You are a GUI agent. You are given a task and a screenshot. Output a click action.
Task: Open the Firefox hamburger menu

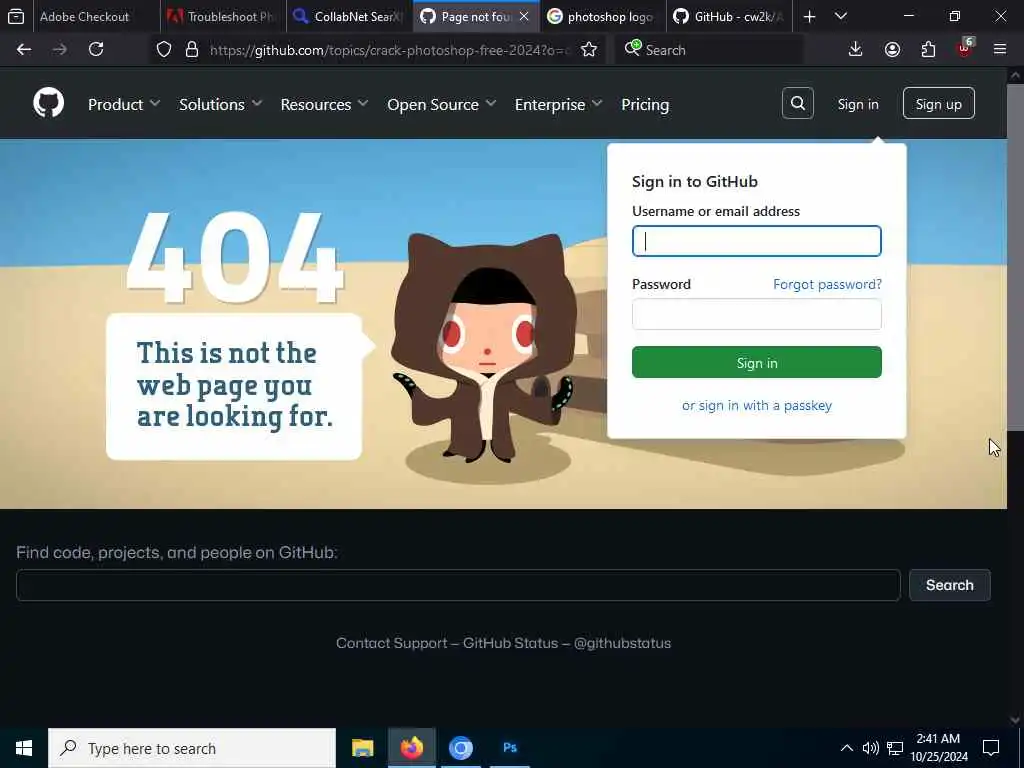point(1000,50)
